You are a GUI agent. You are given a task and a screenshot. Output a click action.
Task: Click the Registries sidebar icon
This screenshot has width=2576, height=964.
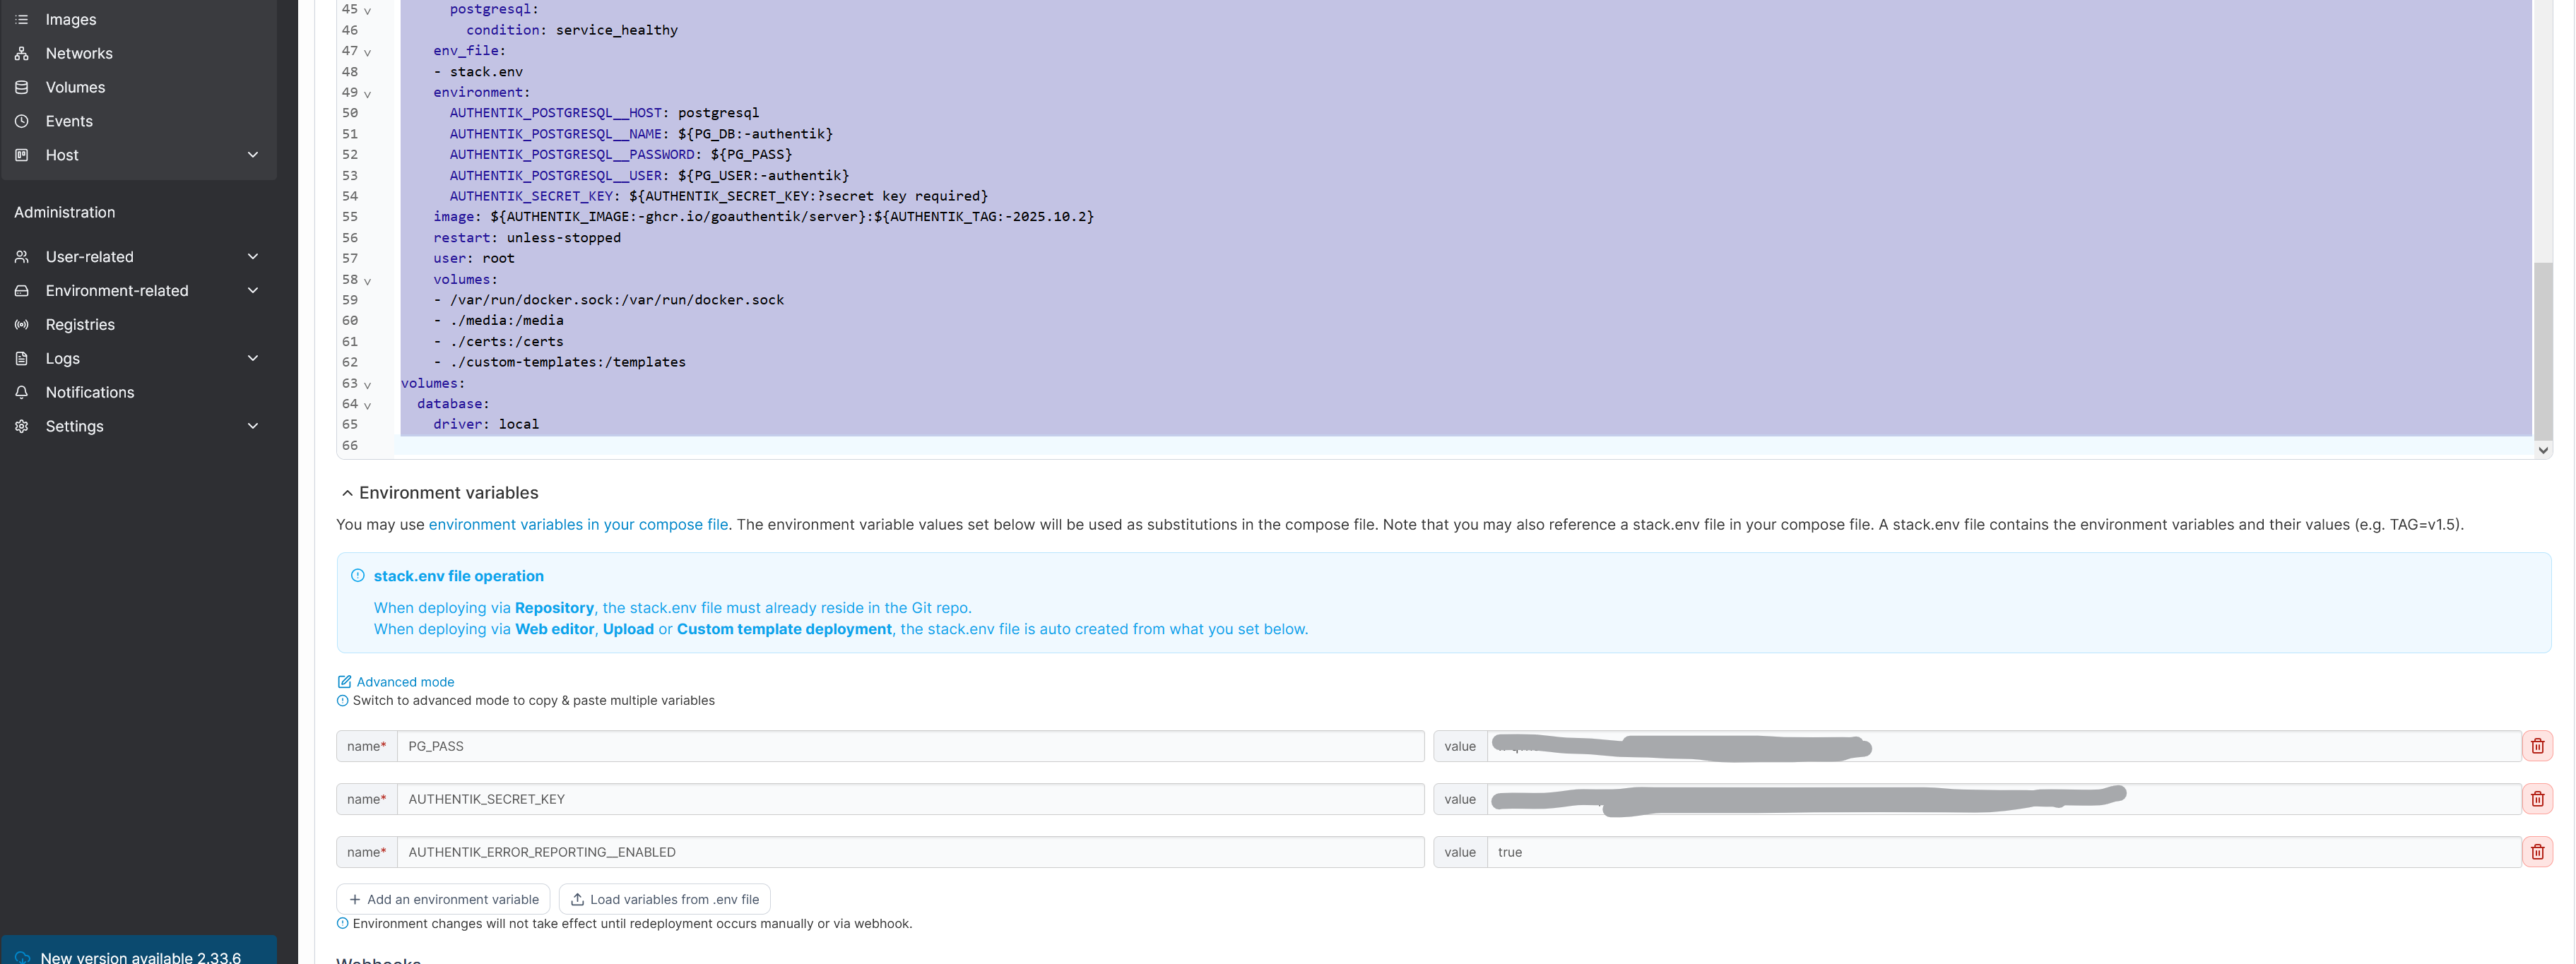point(22,324)
